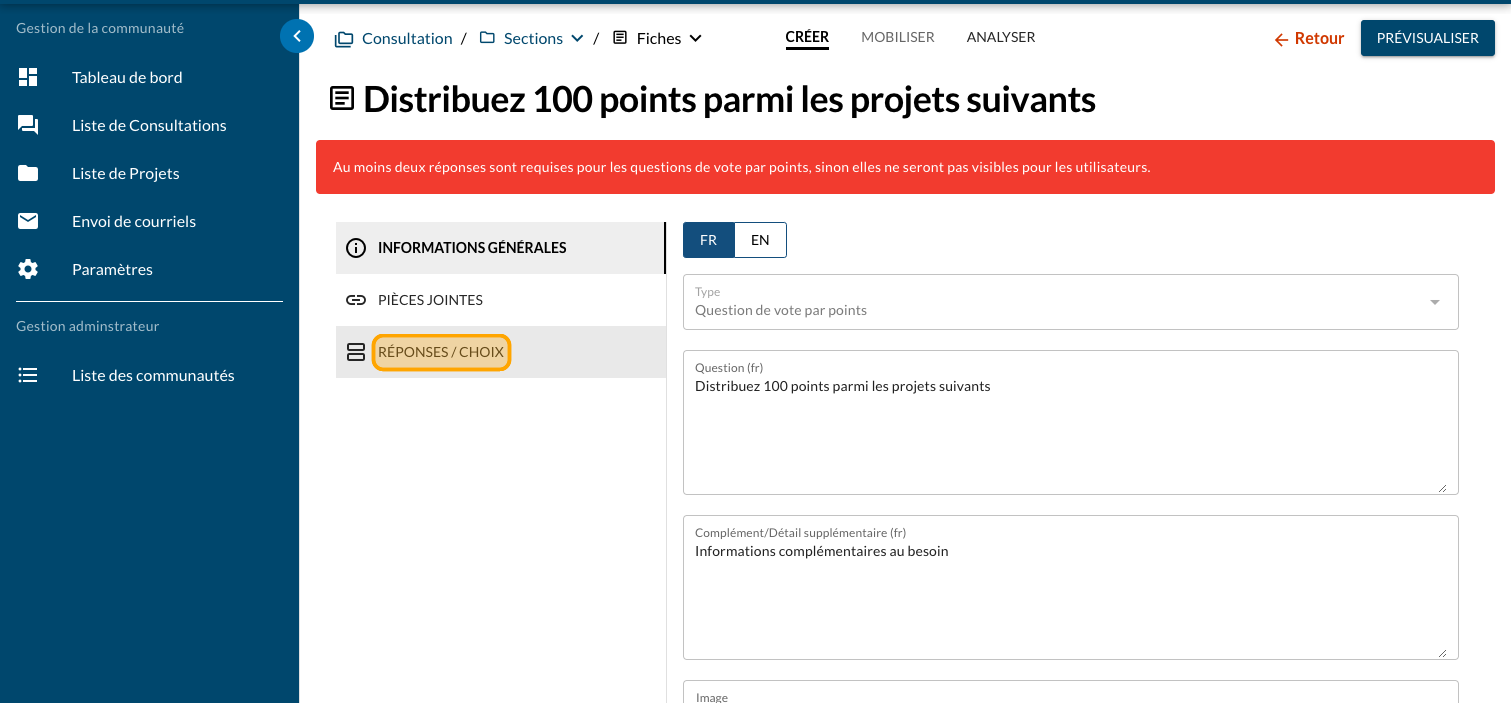Collapse the sidebar with the arrow button
This screenshot has height=703, width=1511.
pyautogui.click(x=297, y=36)
